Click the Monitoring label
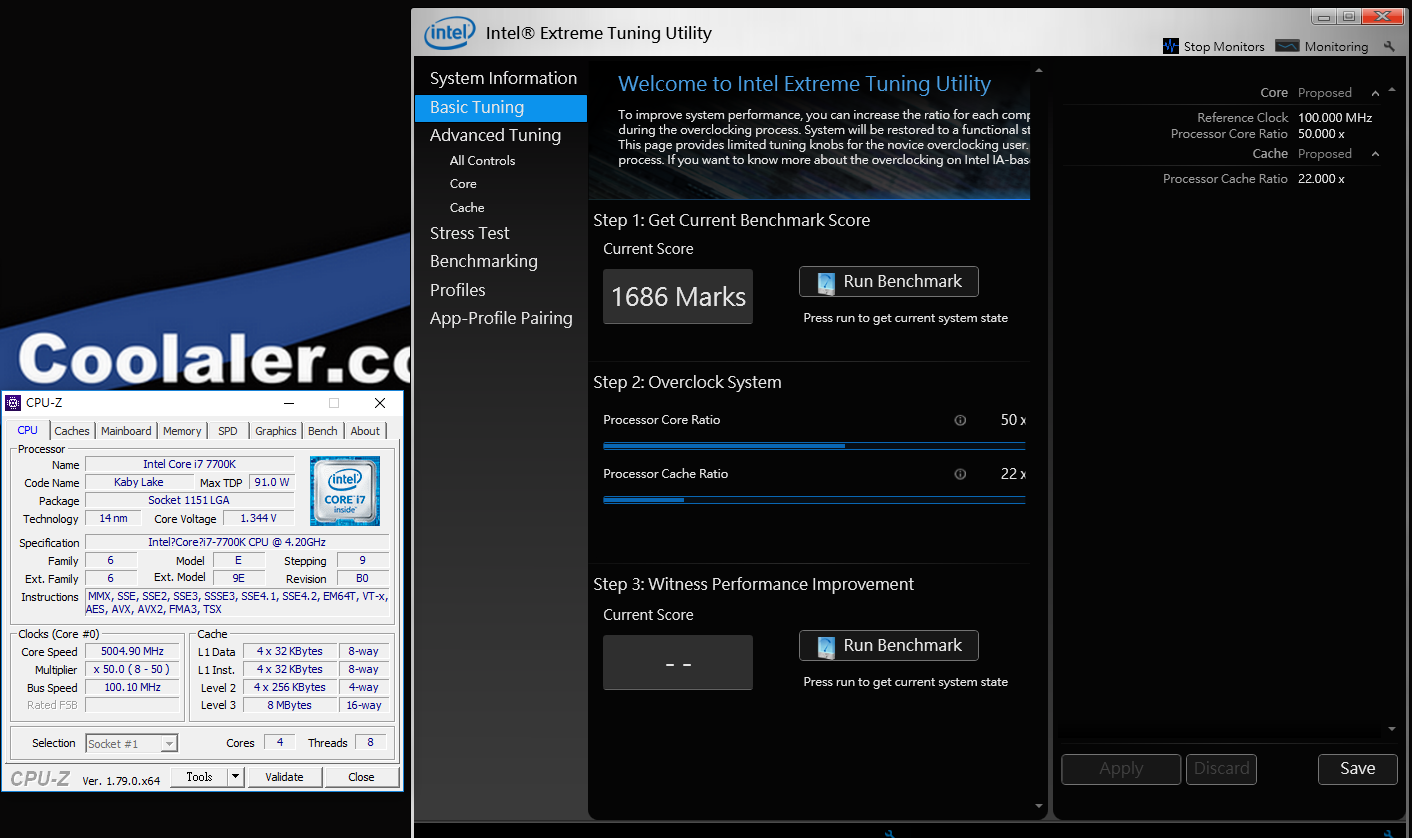Viewport: 1412px width, 838px height. 1336,47
